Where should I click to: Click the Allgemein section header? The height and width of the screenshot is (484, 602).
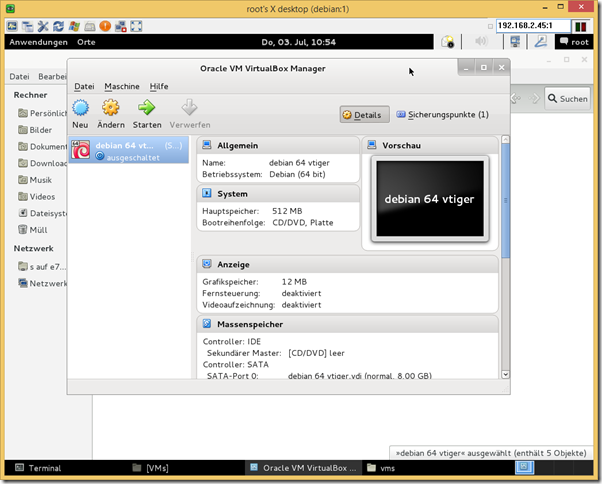point(278,145)
